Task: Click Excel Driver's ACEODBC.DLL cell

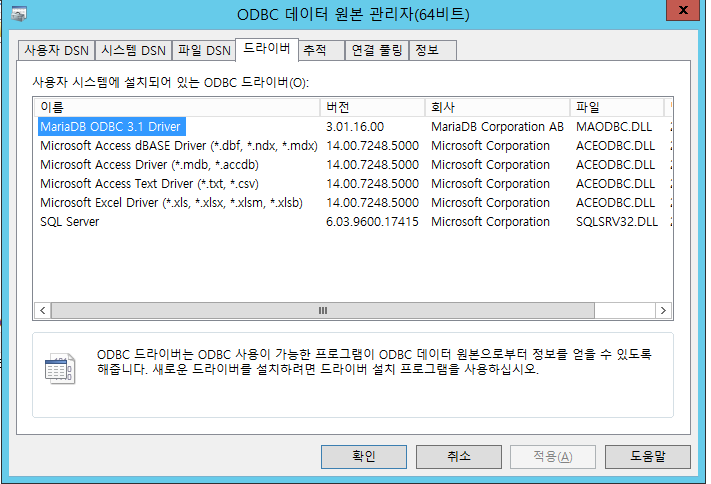Action: point(615,203)
